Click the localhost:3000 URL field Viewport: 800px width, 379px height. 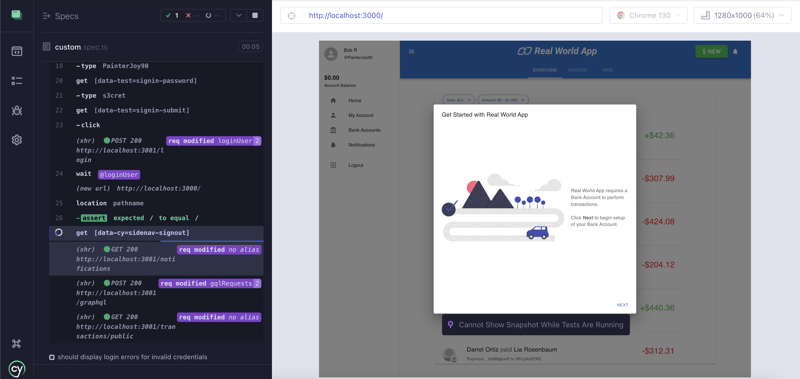coord(453,15)
